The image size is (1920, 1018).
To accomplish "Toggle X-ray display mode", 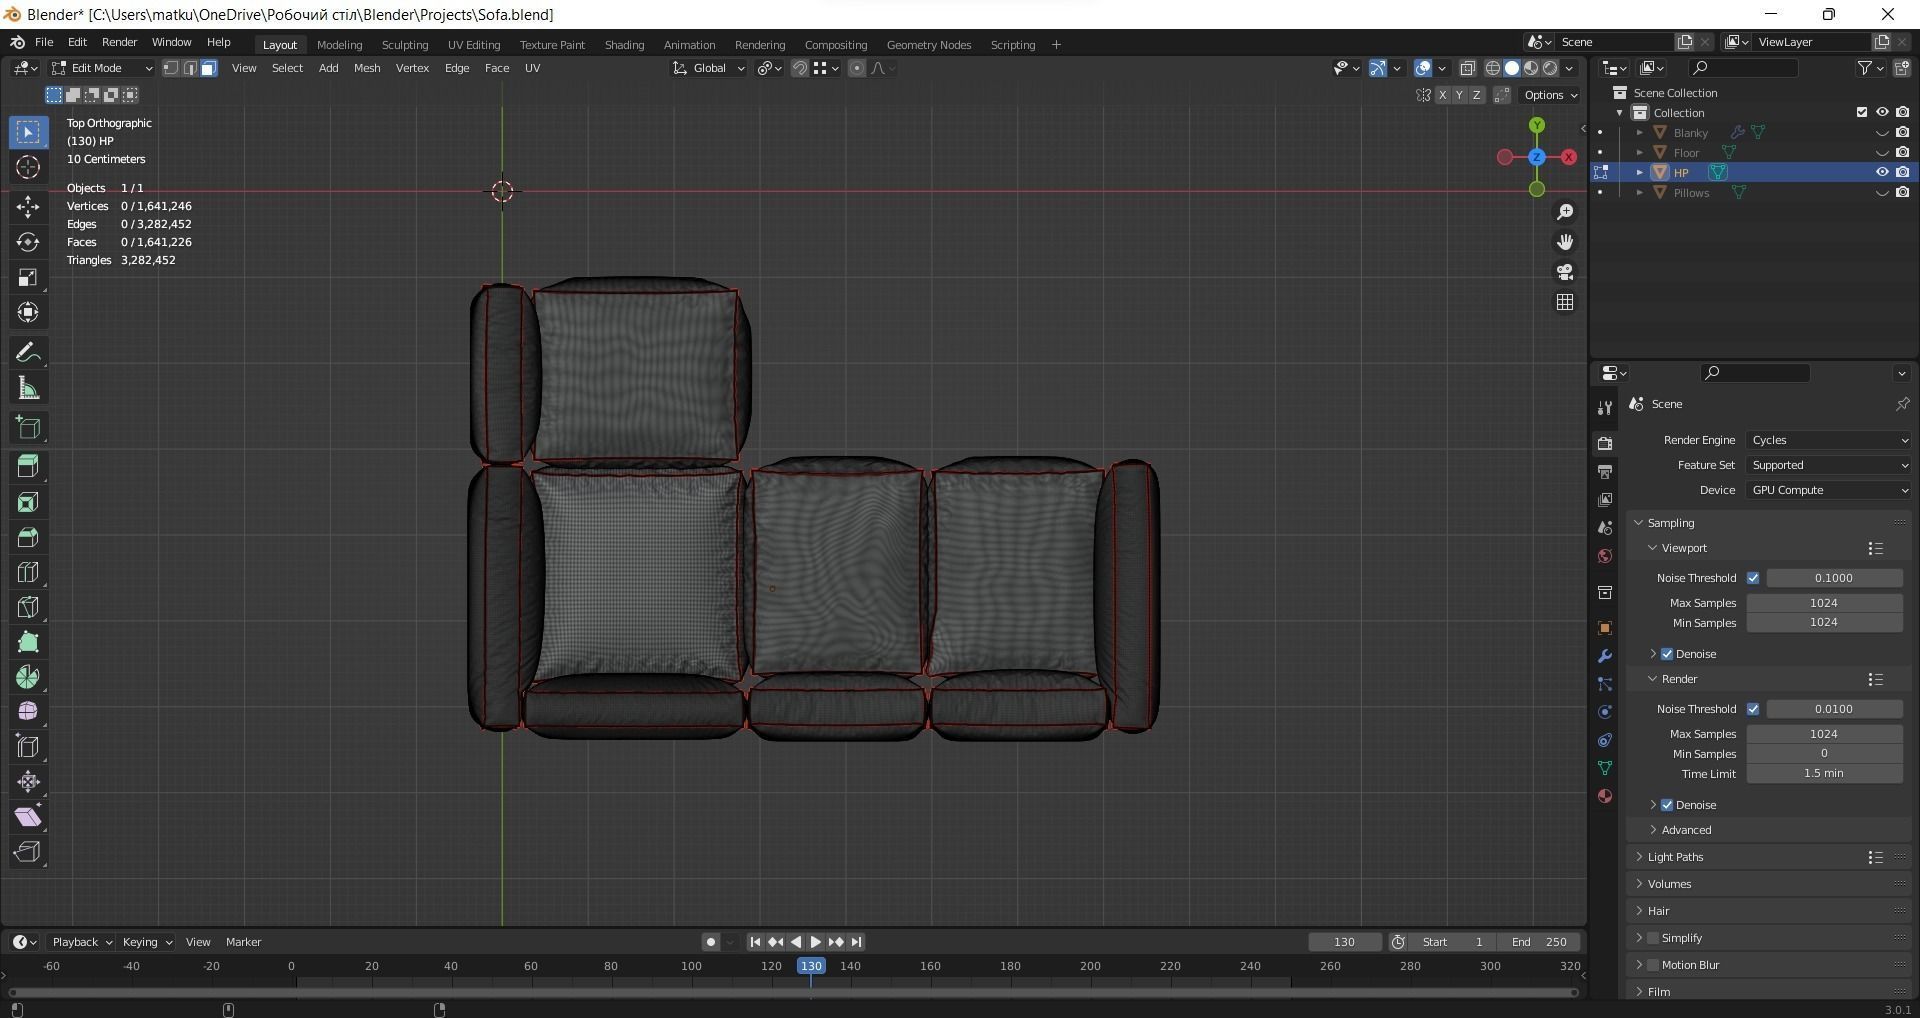I will pyautogui.click(x=1467, y=68).
